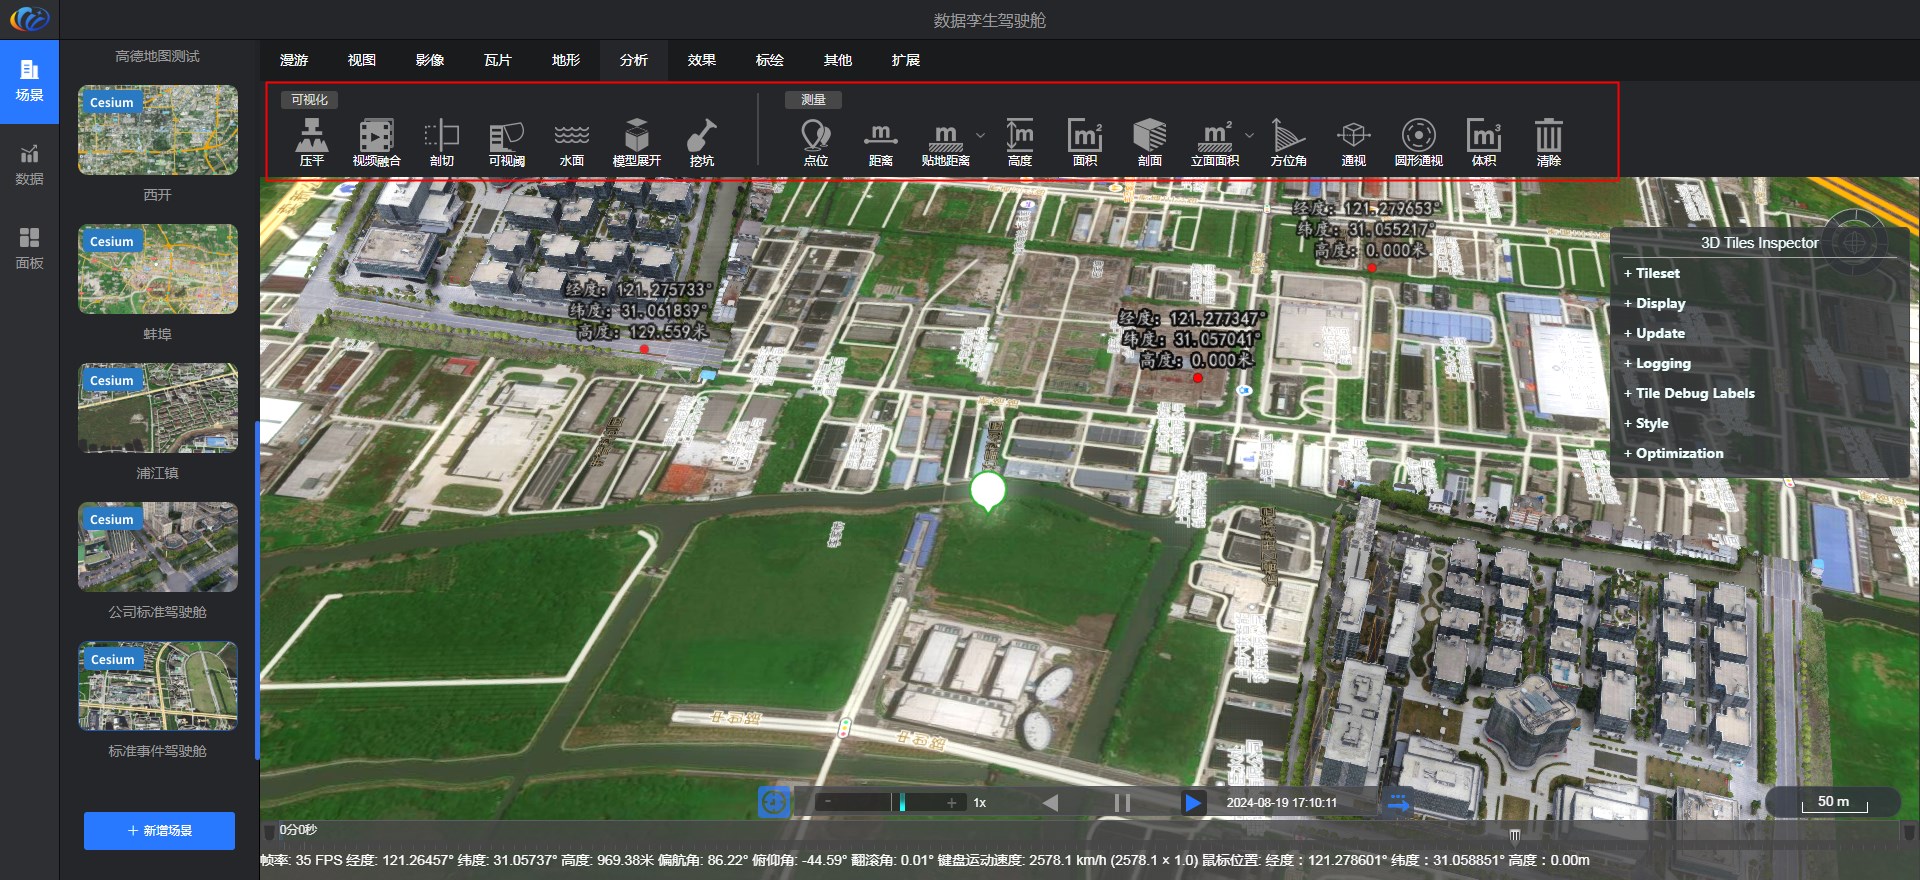Select the 面积 area measurement tool
This screenshot has width=1920, height=880.
tap(1084, 142)
